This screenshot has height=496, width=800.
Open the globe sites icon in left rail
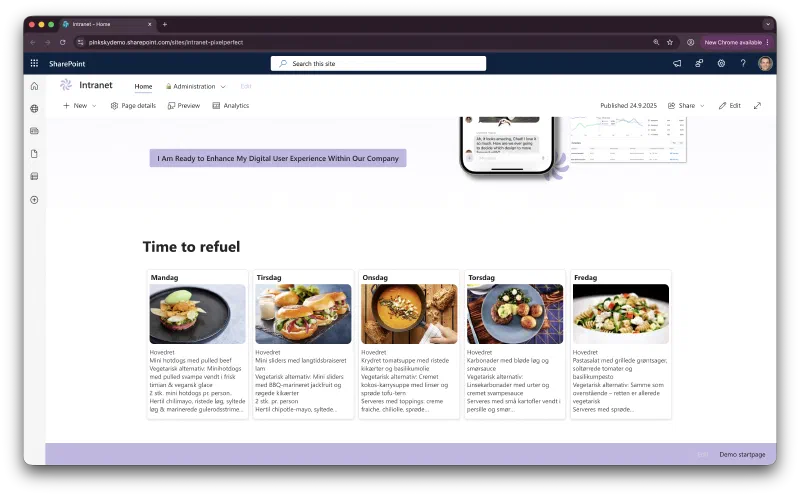pyautogui.click(x=34, y=109)
